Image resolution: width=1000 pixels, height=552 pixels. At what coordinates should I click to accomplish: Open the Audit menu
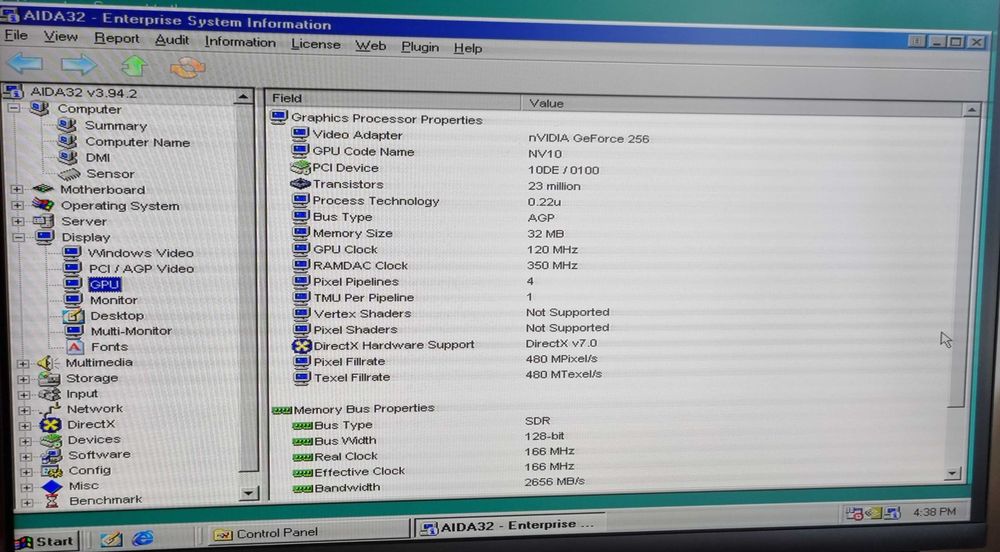click(x=172, y=40)
